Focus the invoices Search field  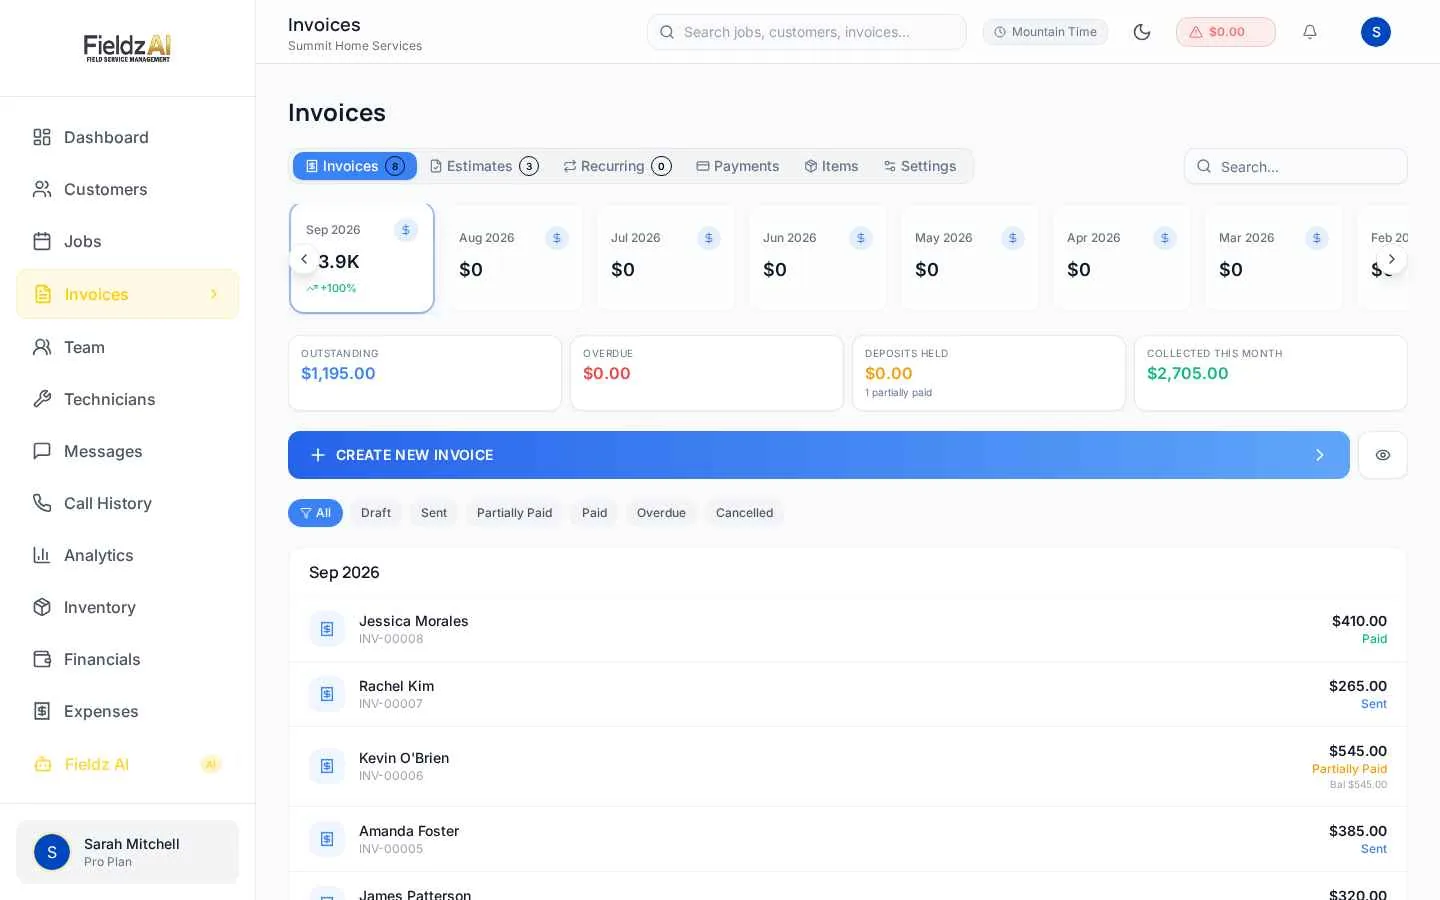click(x=1296, y=166)
